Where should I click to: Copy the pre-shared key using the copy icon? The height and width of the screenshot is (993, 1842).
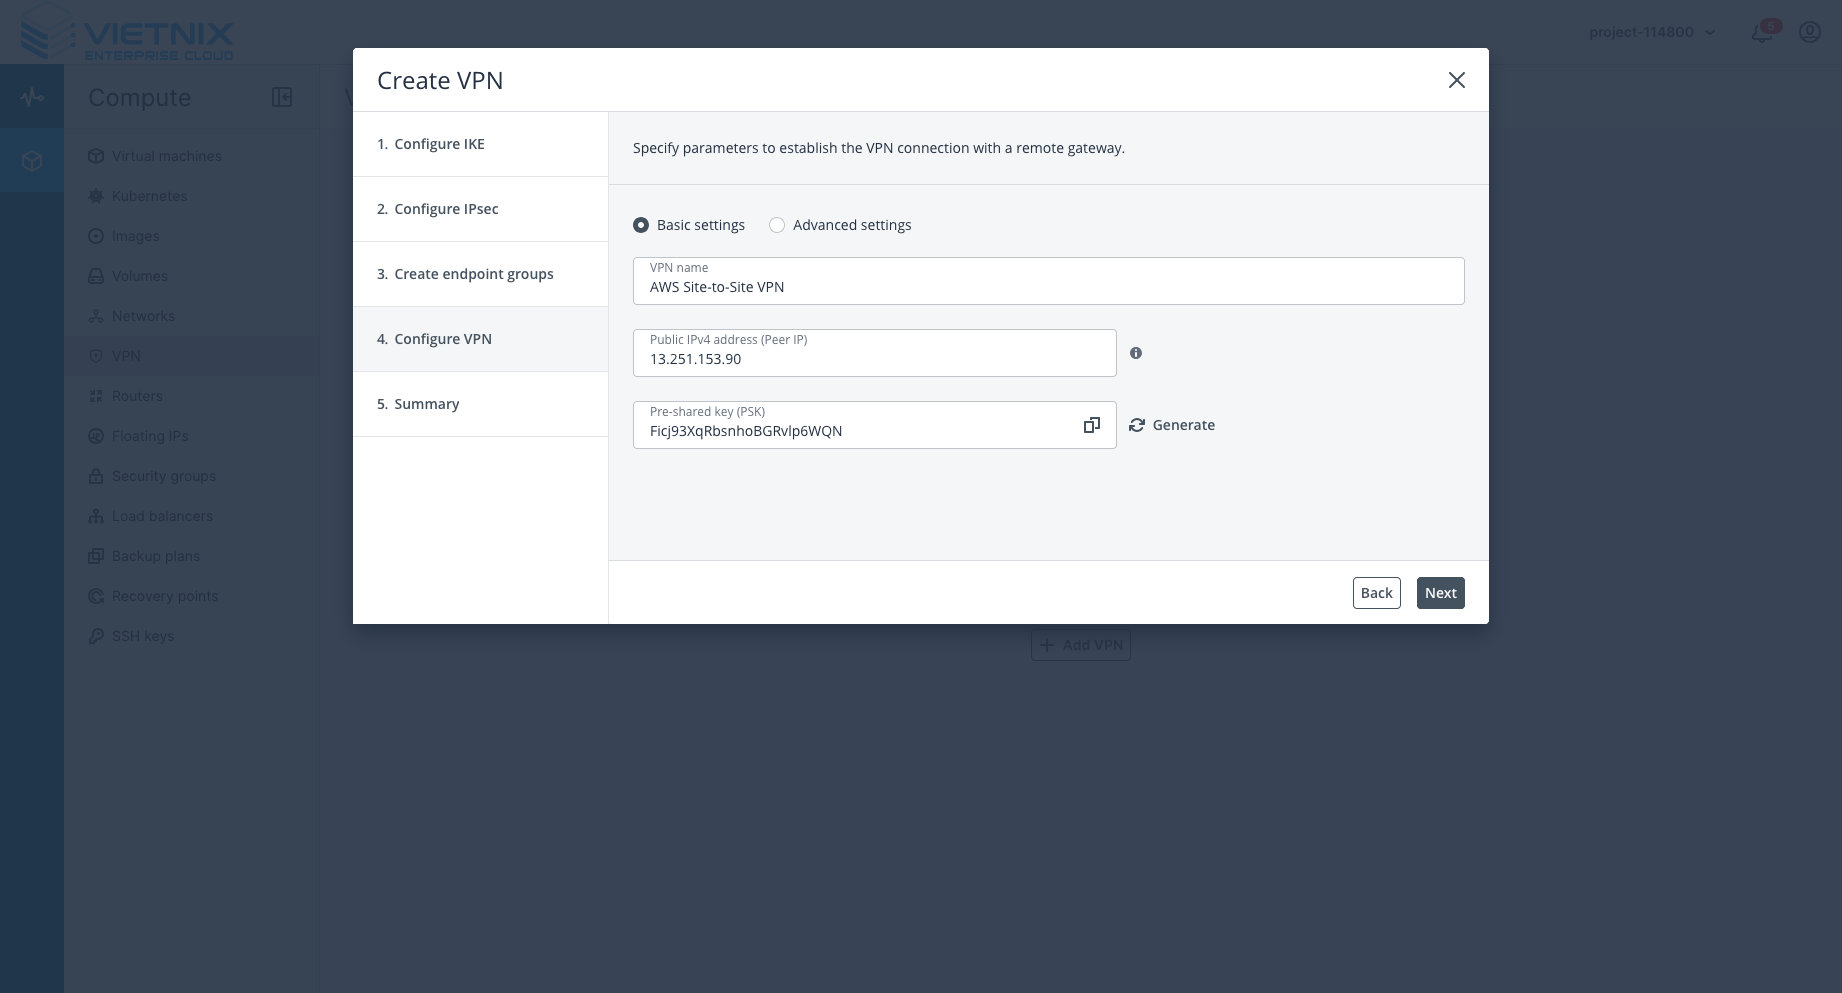tap(1091, 425)
